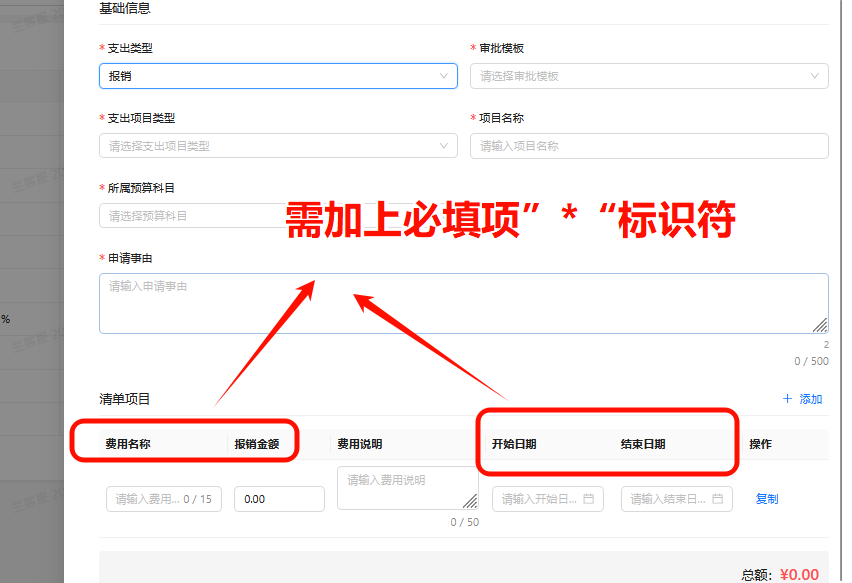The width and height of the screenshot is (852, 583).
Task: Click calendar icon in 结束日期 field
Action: pos(717,499)
